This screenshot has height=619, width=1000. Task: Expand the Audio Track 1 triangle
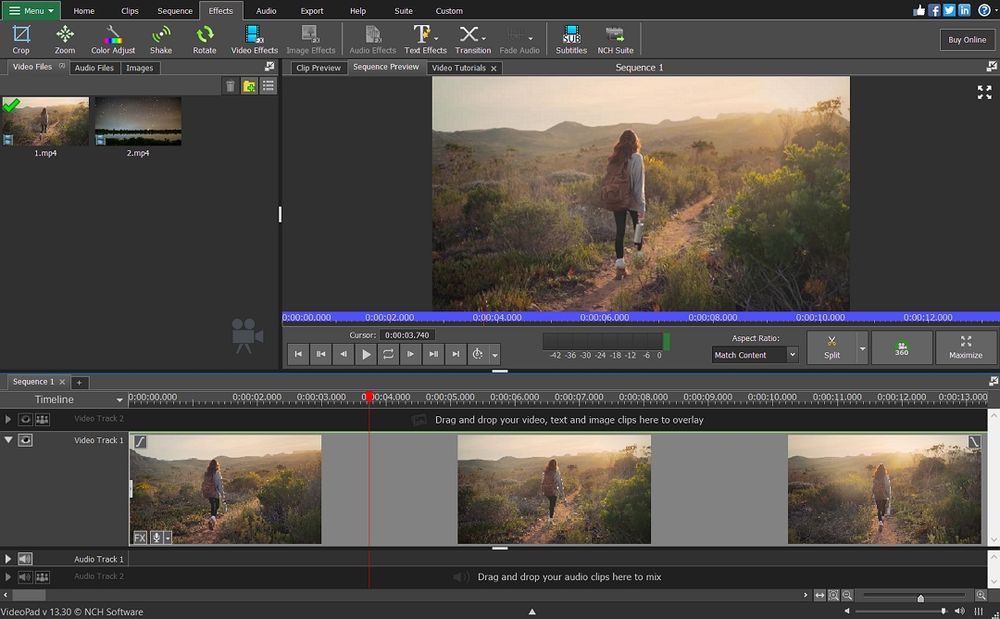(8, 559)
